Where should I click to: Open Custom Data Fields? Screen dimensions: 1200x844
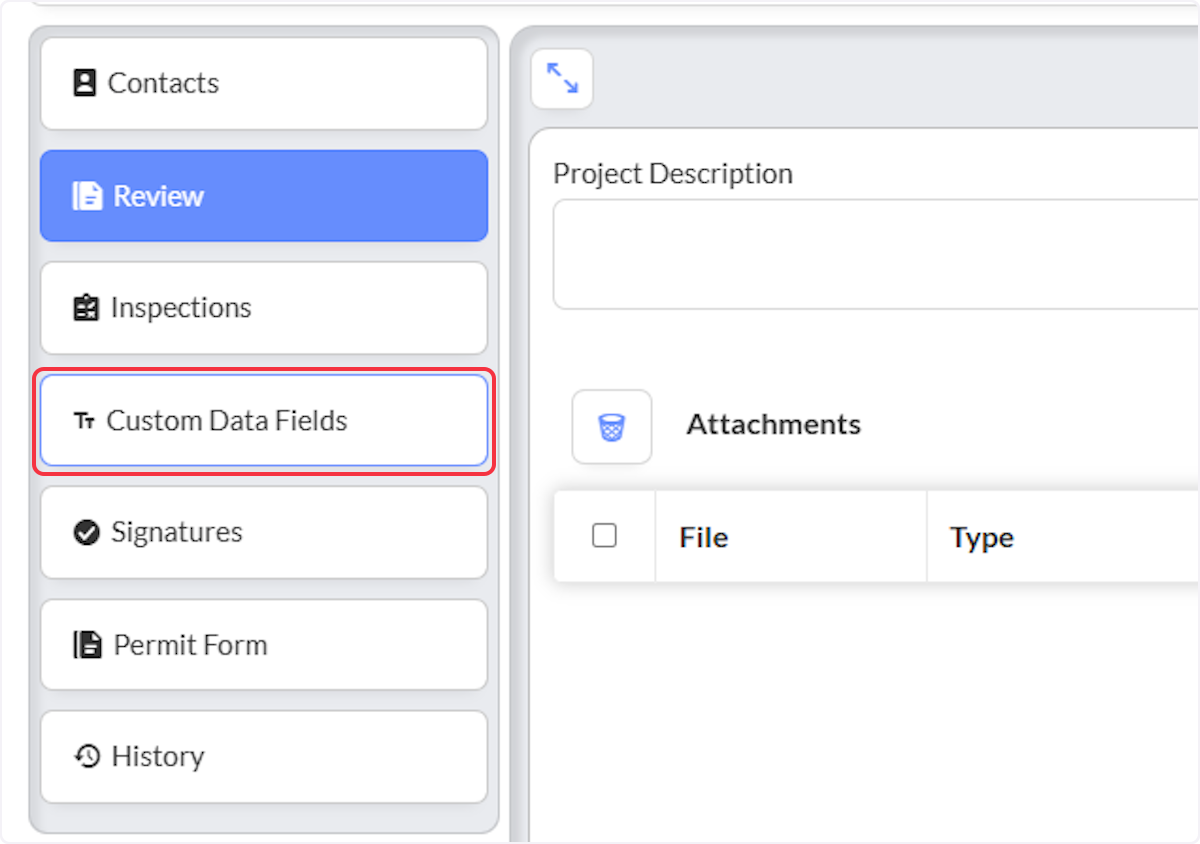[x=264, y=420]
